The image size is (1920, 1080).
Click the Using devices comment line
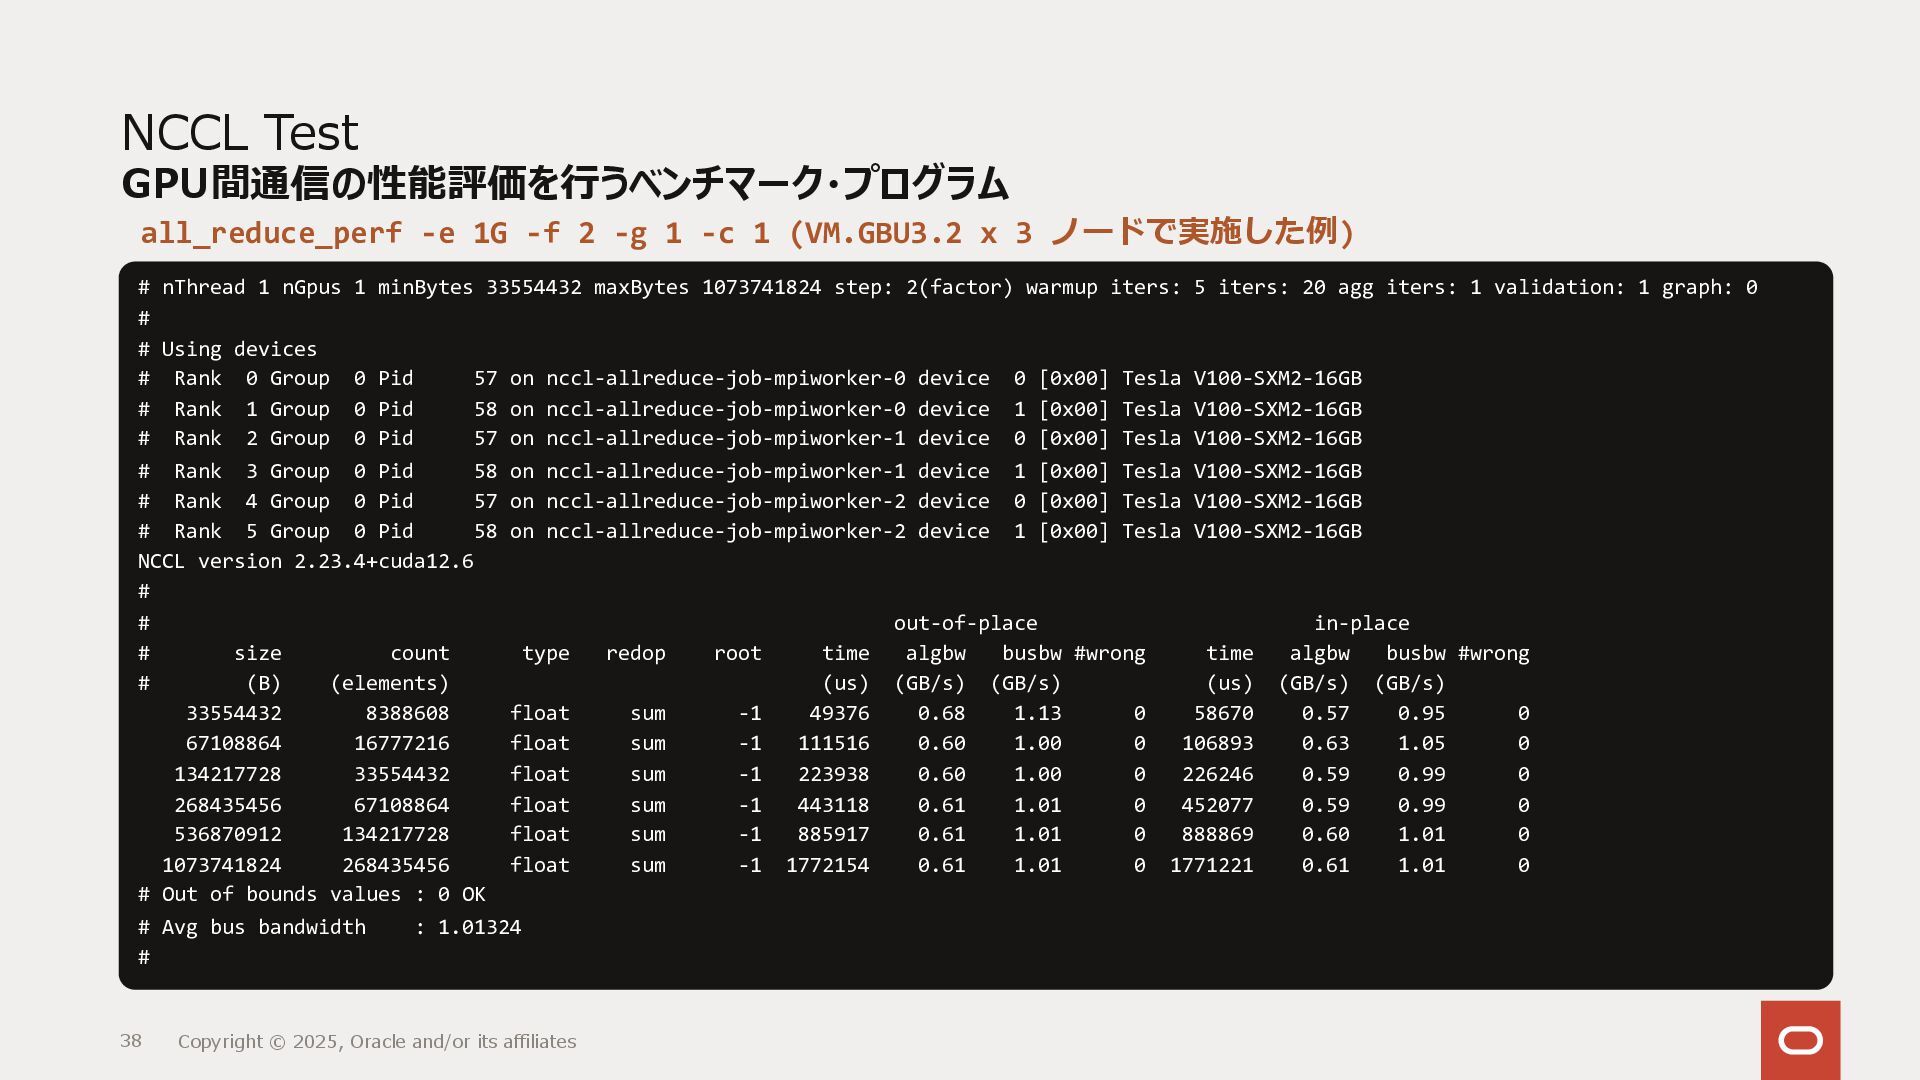228,349
